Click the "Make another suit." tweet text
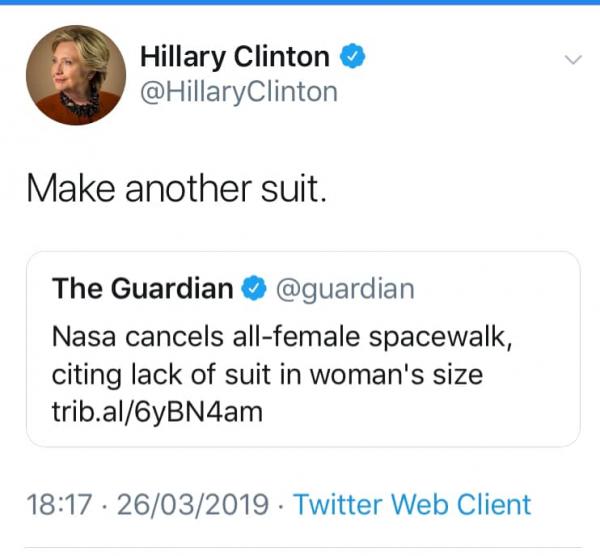Screen dimensions: 600x556 pyautogui.click(x=175, y=187)
